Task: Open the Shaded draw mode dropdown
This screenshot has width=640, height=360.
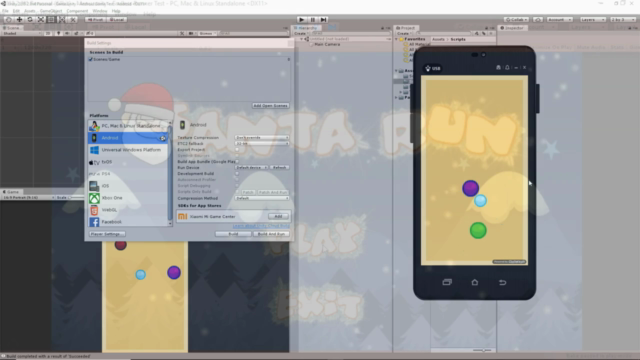Action: coord(21,33)
